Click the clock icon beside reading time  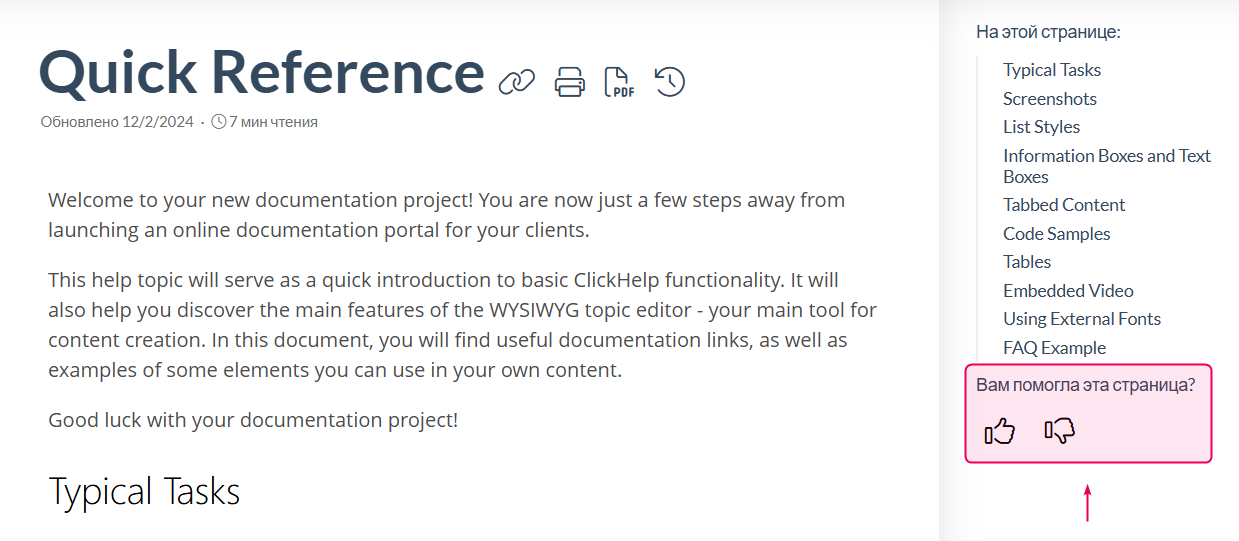219,122
